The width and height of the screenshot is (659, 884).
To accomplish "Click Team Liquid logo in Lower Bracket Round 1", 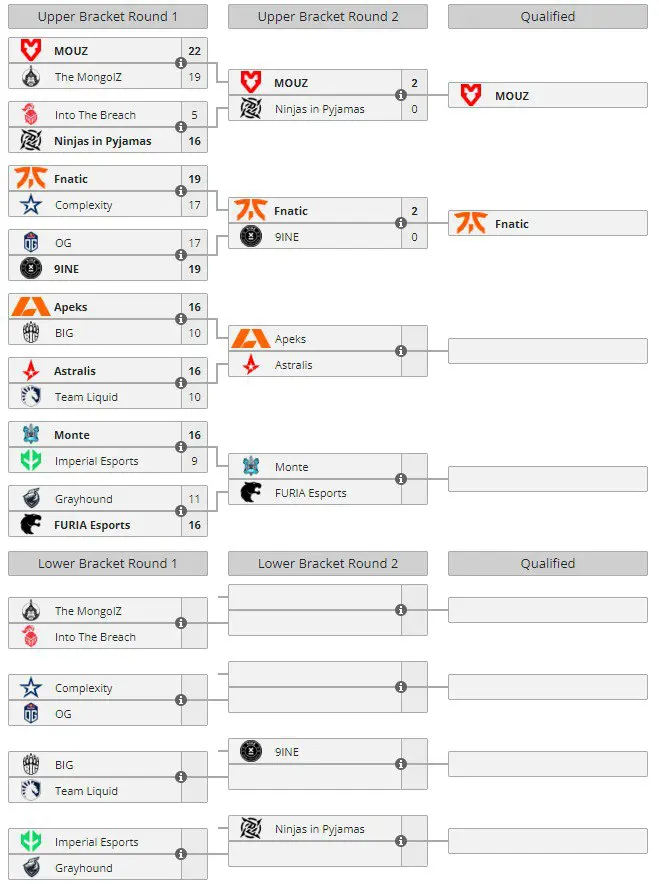I will click(31, 791).
